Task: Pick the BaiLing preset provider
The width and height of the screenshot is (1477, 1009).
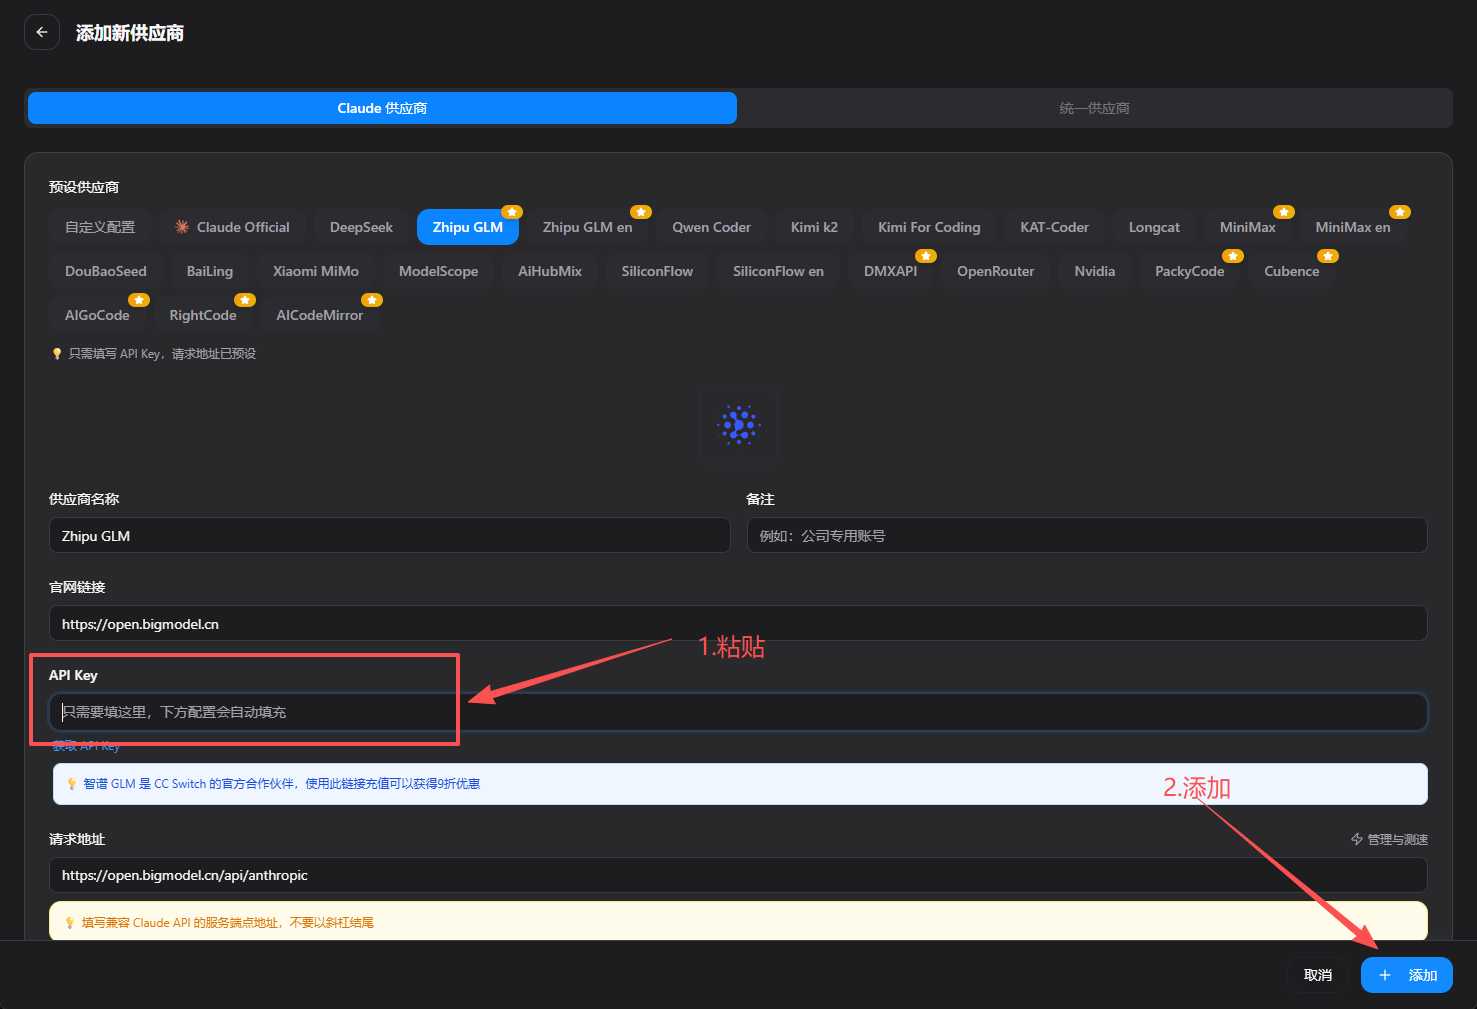Action: click(x=210, y=271)
